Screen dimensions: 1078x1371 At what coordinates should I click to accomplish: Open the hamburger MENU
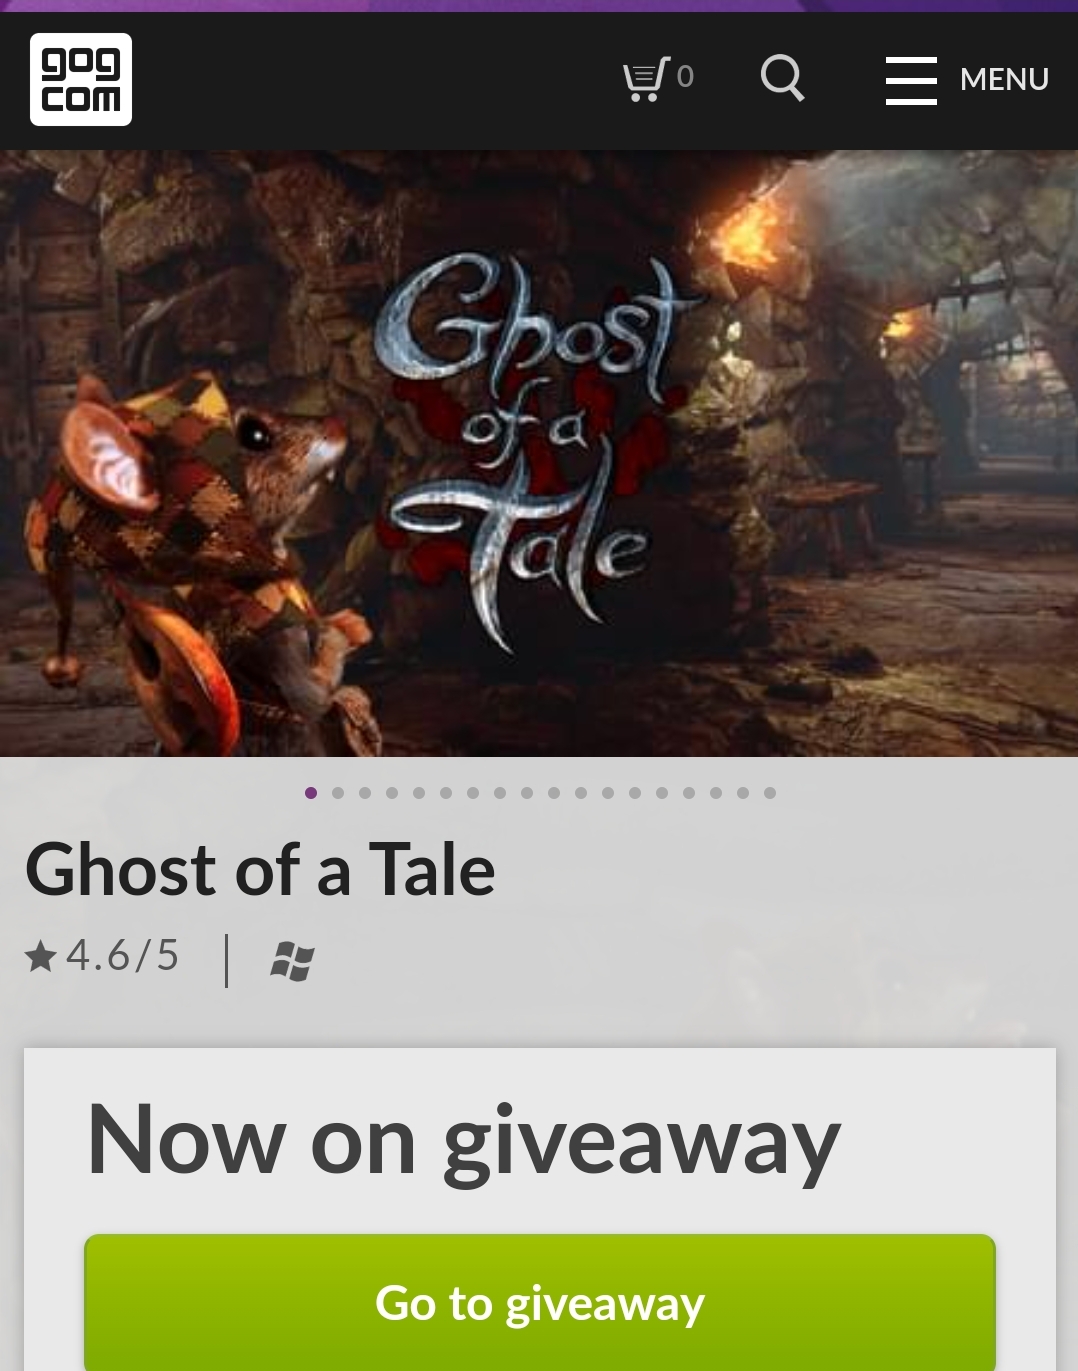[967, 79]
